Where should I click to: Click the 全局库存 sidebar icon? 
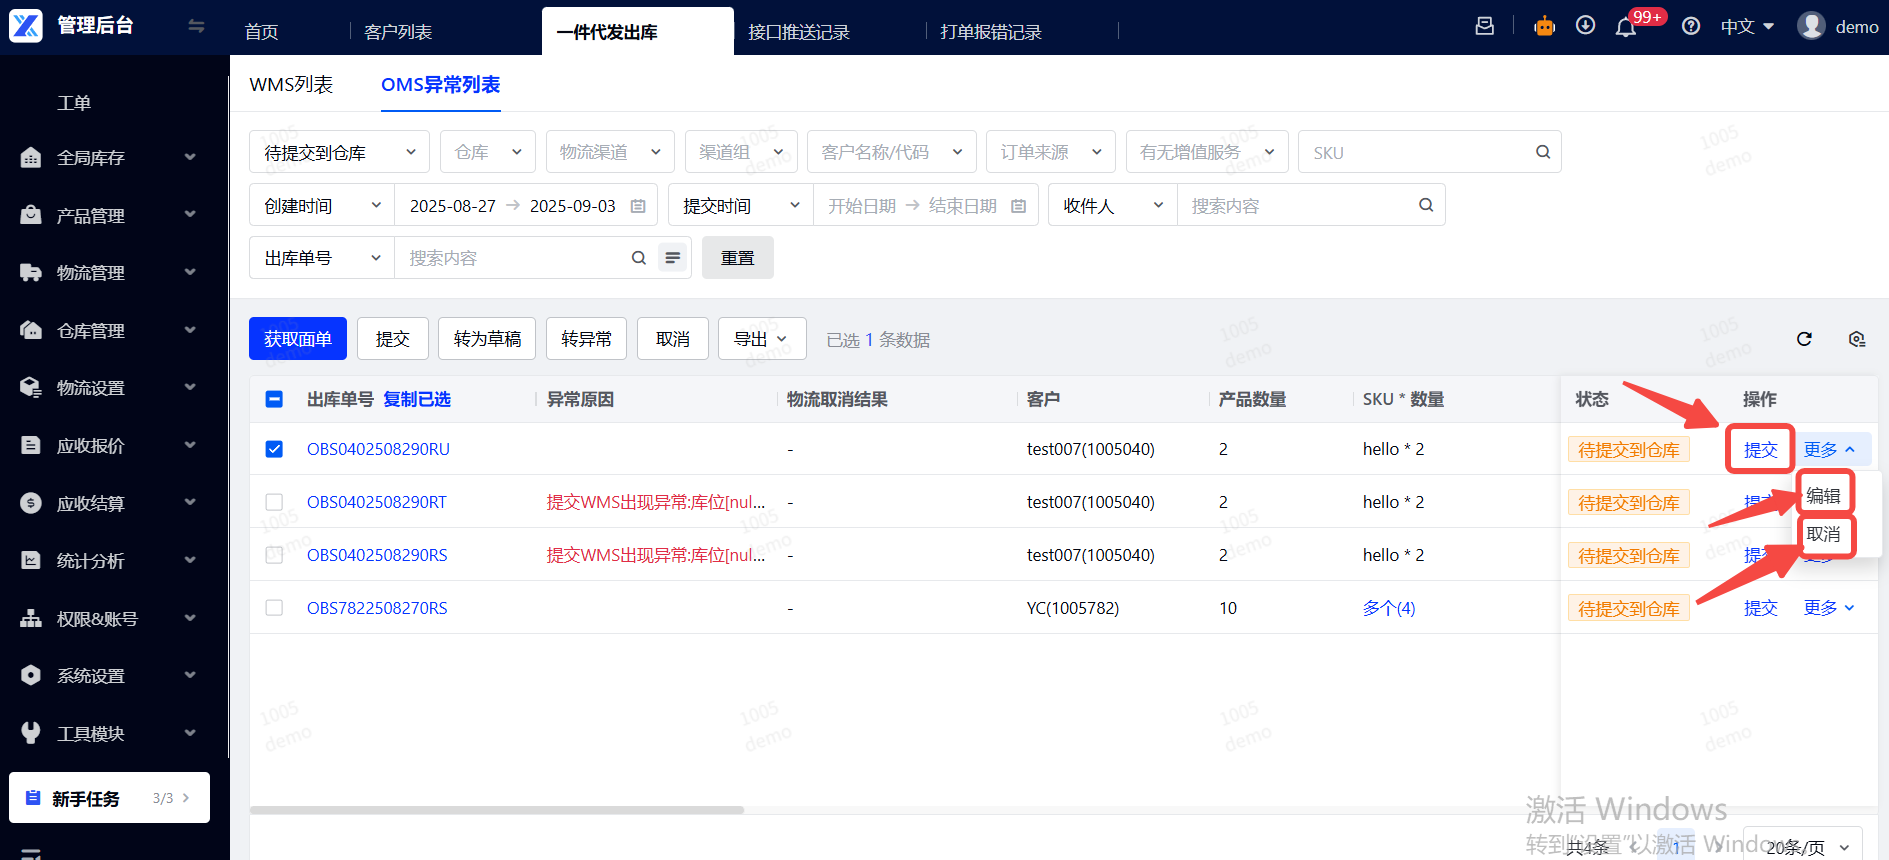point(31,158)
